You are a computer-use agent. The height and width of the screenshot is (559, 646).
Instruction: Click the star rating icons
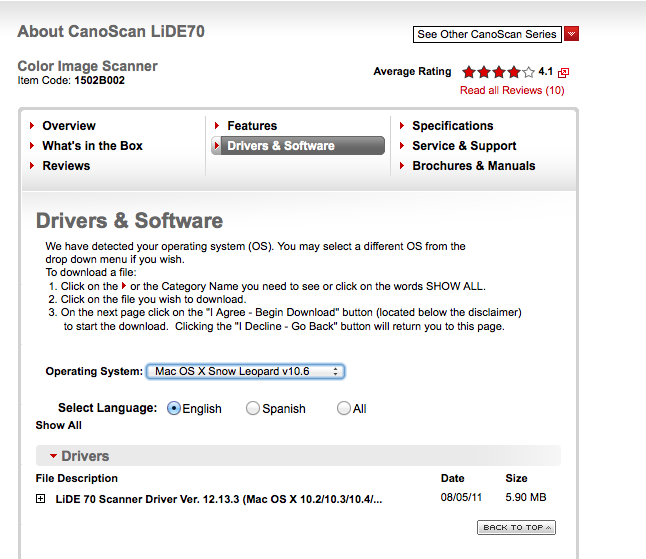tap(498, 72)
